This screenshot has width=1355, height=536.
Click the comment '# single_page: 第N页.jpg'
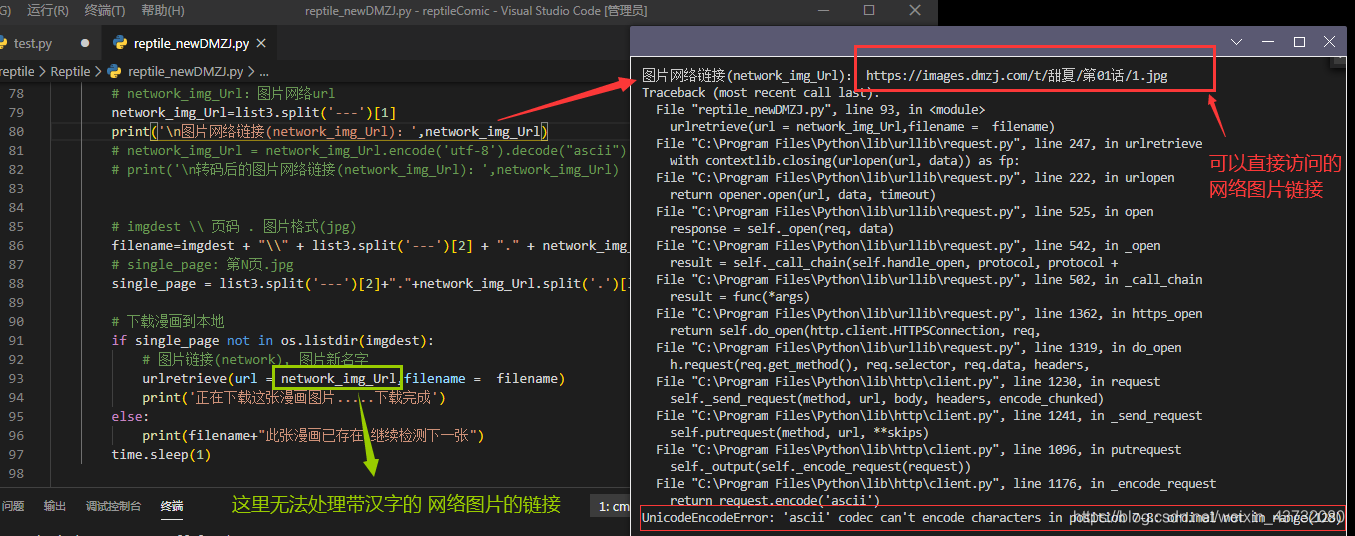click(x=203, y=264)
